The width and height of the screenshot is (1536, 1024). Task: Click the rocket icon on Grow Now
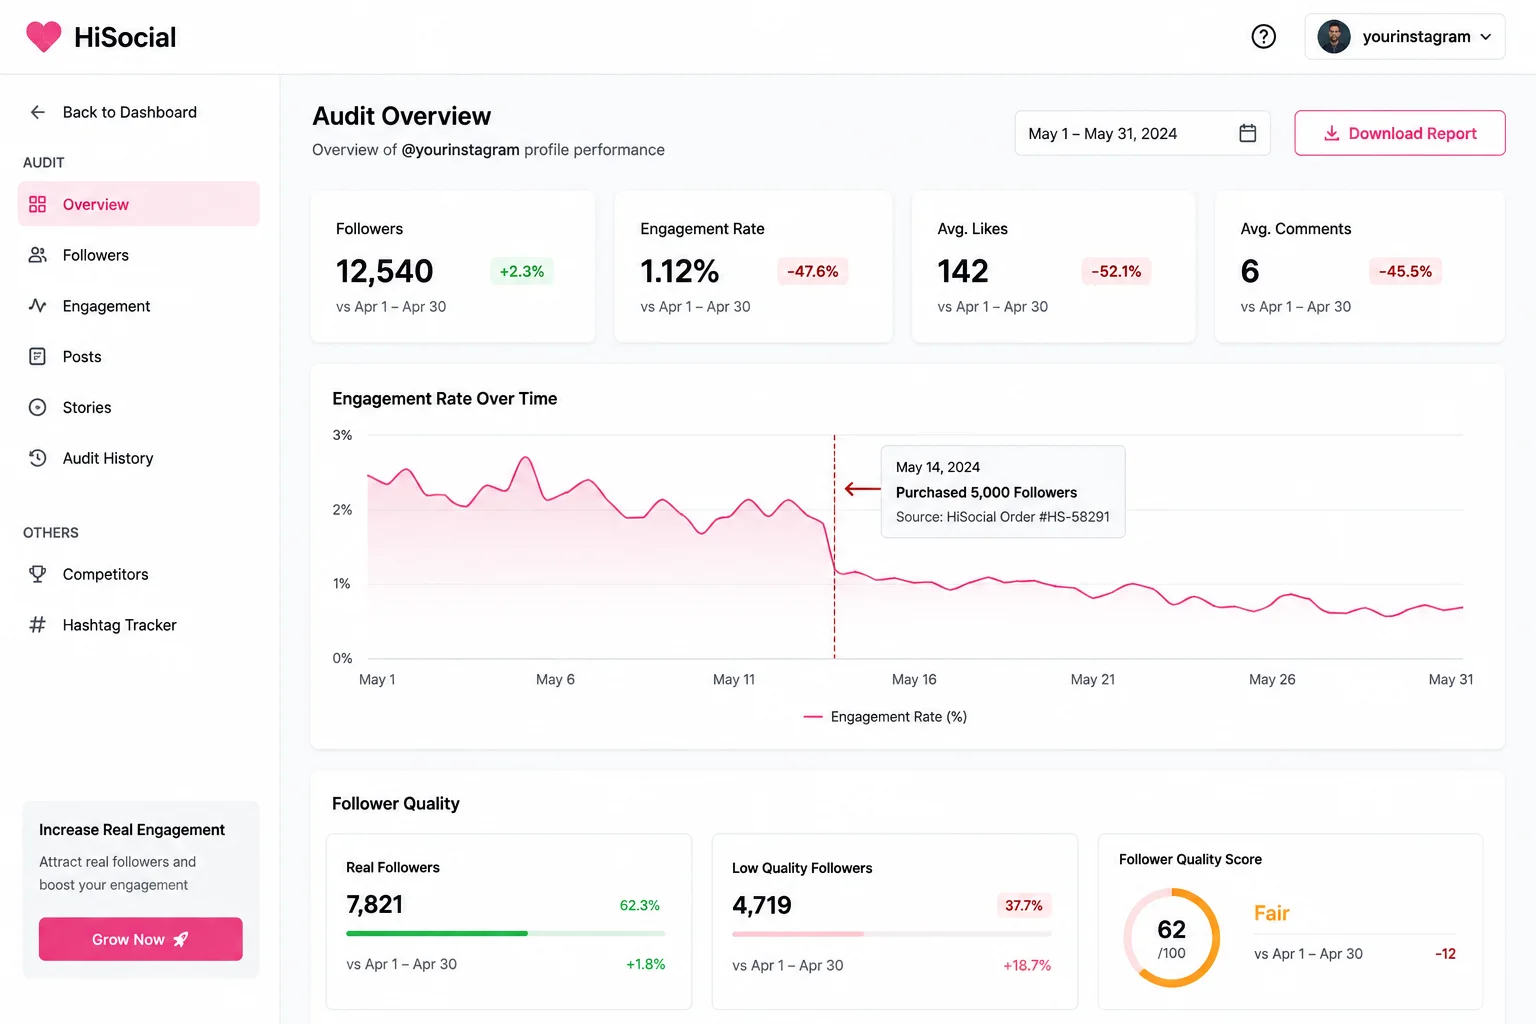(x=181, y=939)
